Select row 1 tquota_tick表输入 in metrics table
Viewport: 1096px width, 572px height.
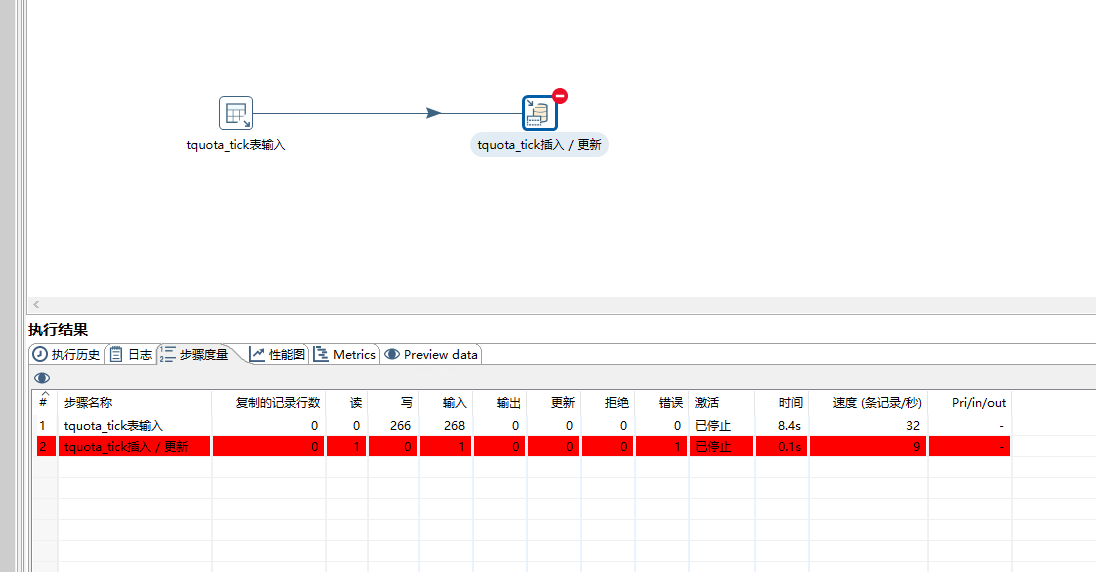(524, 425)
